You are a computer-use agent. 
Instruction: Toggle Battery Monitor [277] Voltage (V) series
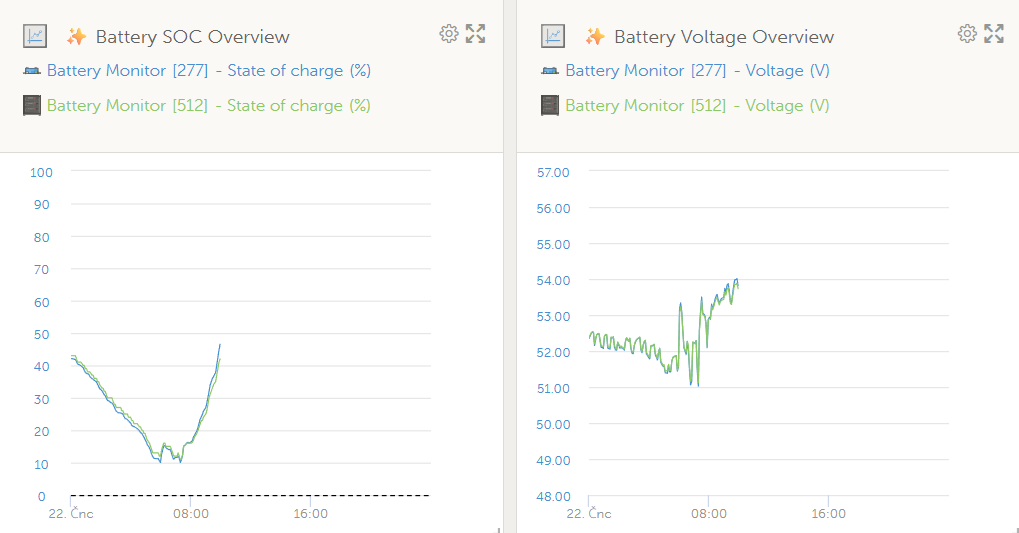697,71
